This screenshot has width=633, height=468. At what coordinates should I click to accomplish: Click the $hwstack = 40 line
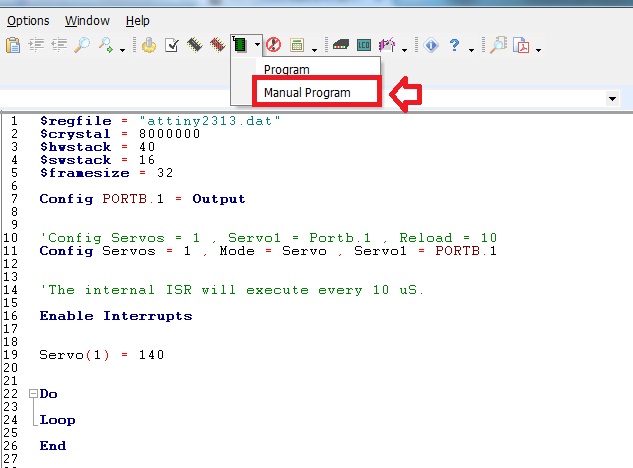tap(97, 147)
